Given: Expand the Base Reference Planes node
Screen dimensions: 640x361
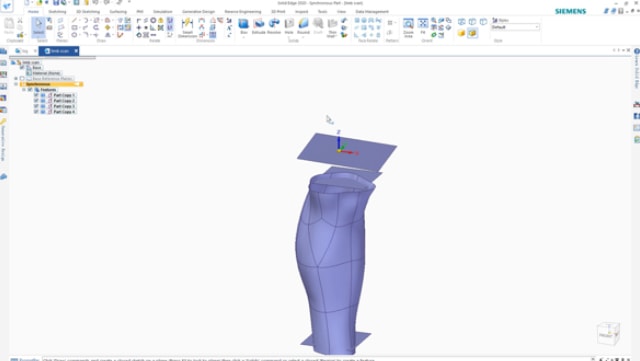Looking at the screenshot, I should pyautogui.click(x=16, y=78).
